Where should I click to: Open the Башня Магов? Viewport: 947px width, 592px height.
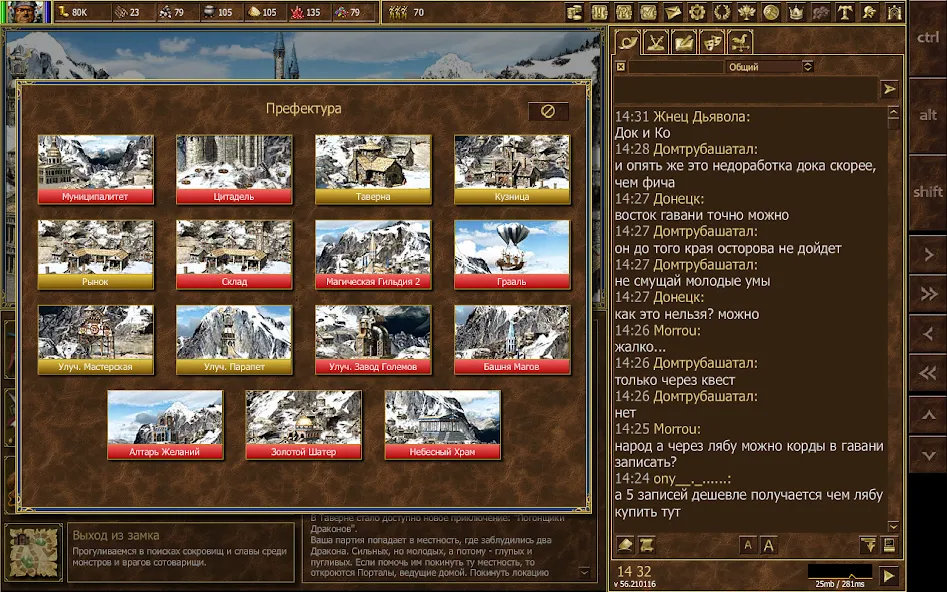click(x=511, y=340)
